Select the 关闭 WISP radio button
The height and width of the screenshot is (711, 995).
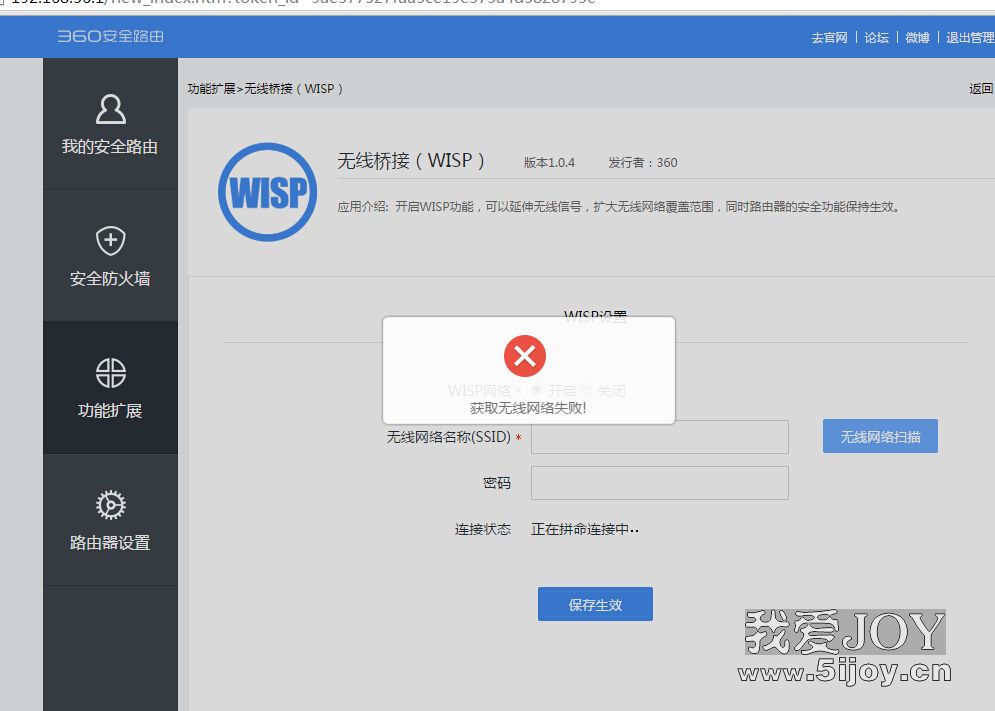(586, 389)
